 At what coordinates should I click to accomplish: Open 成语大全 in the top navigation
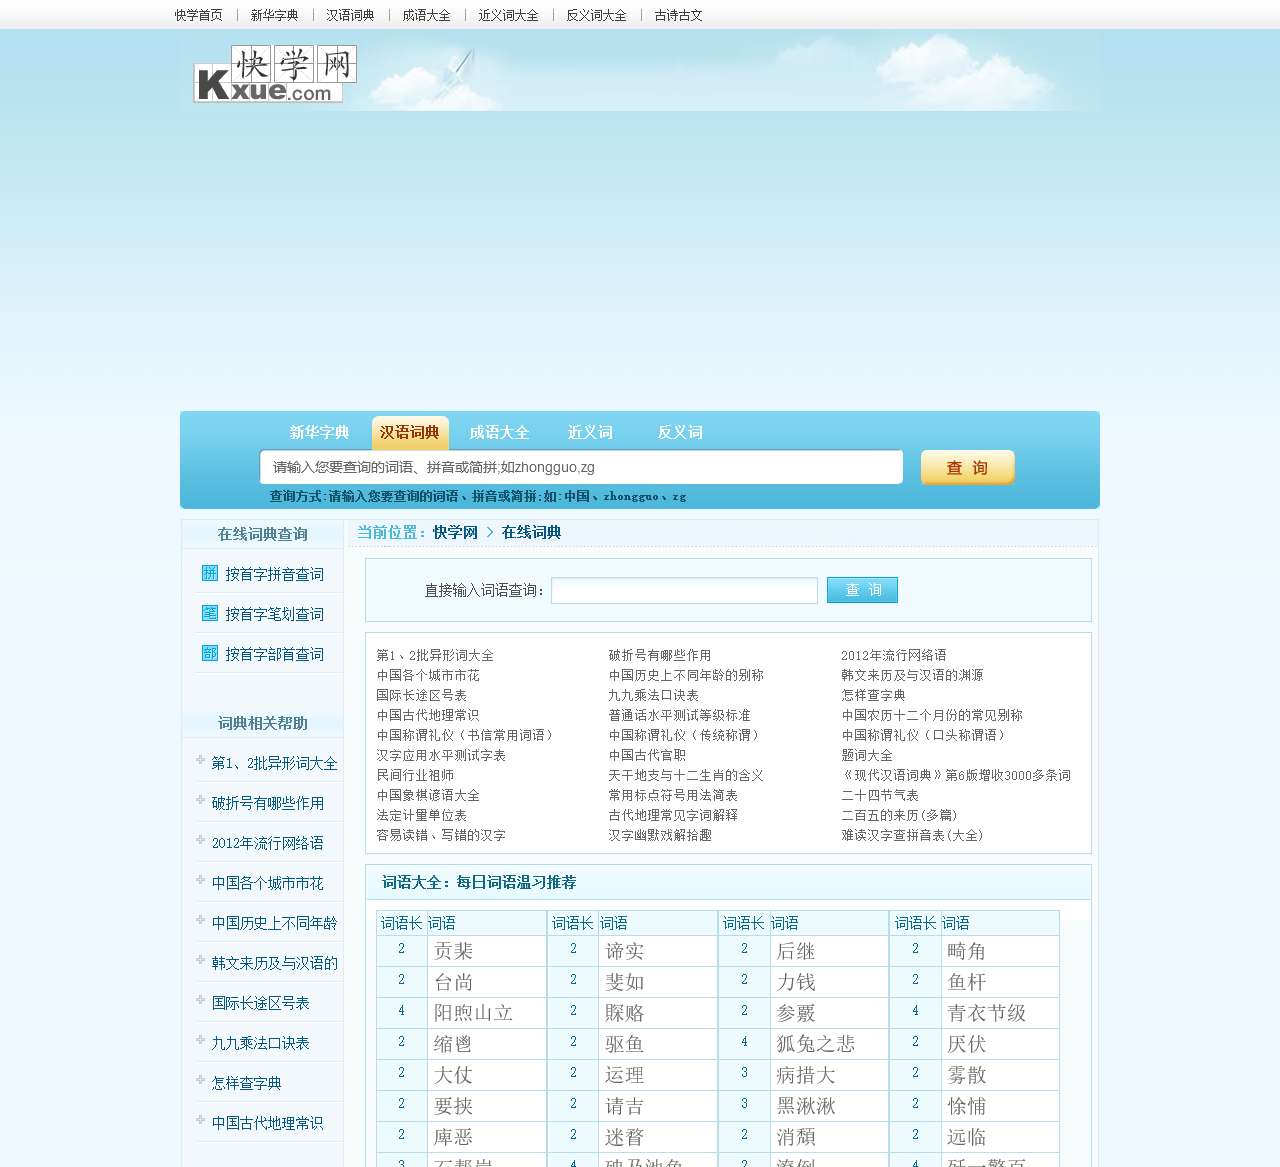pyautogui.click(x=426, y=15)
